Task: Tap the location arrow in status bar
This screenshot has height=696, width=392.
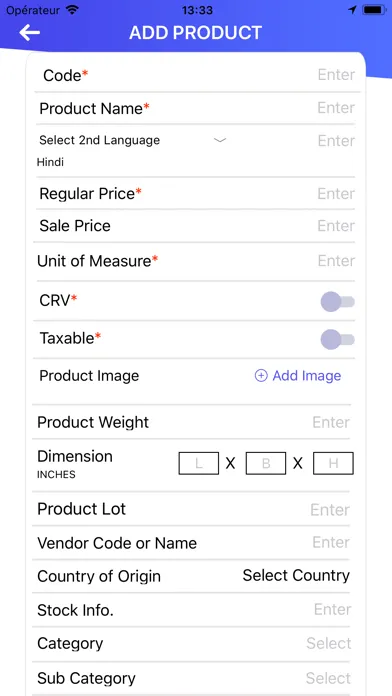Action: click(352, 10)
